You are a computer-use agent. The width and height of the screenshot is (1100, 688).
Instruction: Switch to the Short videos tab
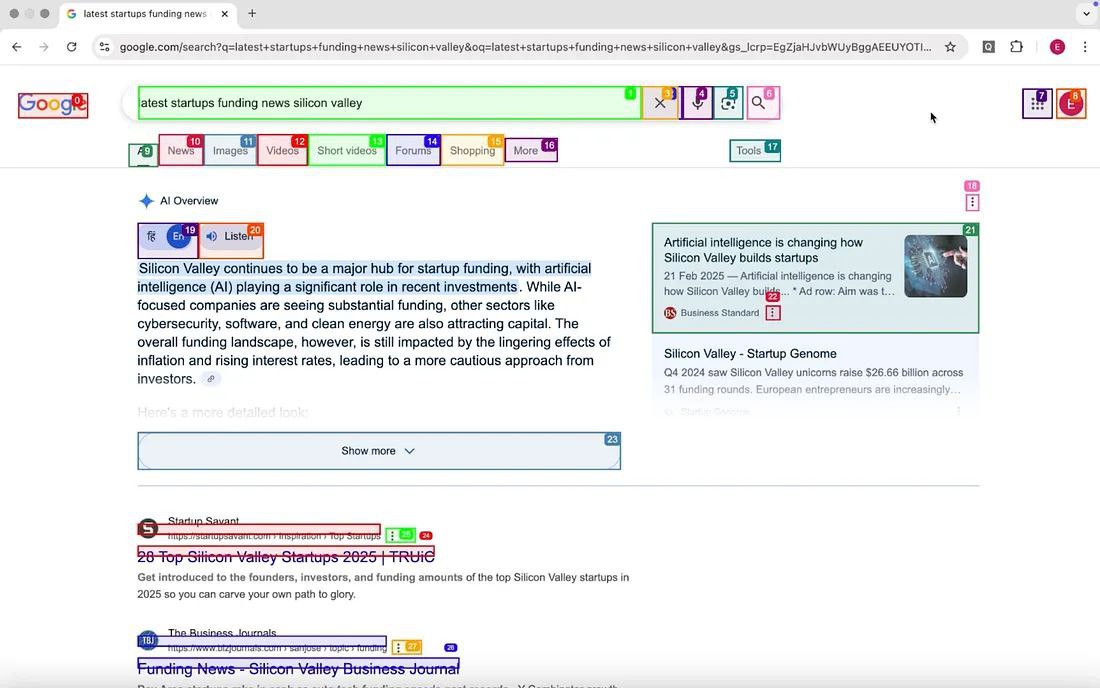346,151
